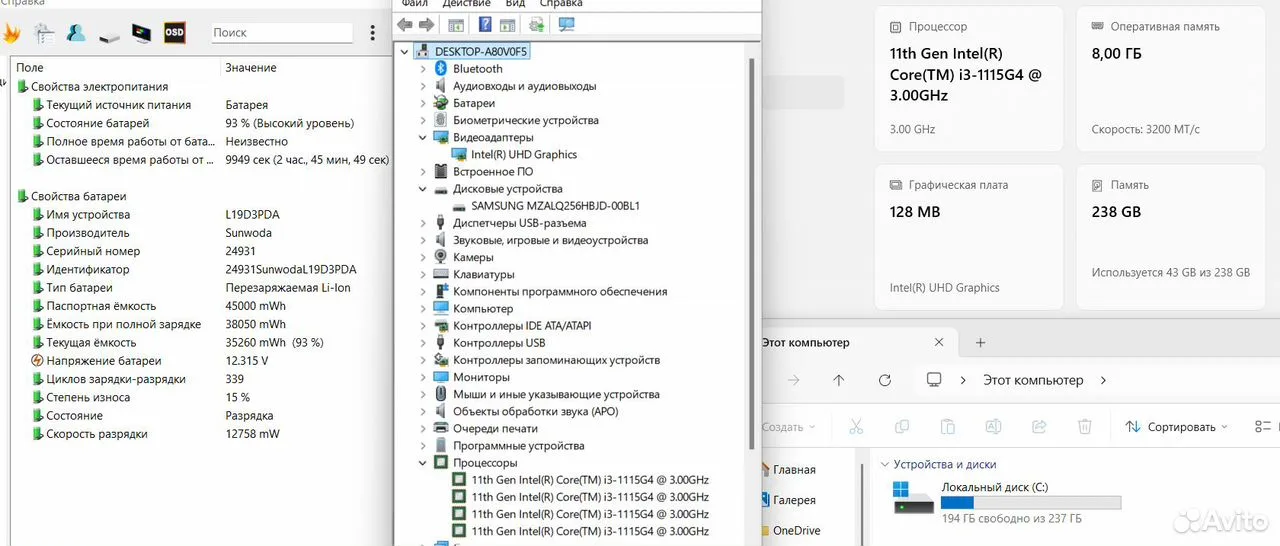Click the flame icon in AIDA64 toolbar
Viewport: 1280px width, 546px height.
pos(11,33)
